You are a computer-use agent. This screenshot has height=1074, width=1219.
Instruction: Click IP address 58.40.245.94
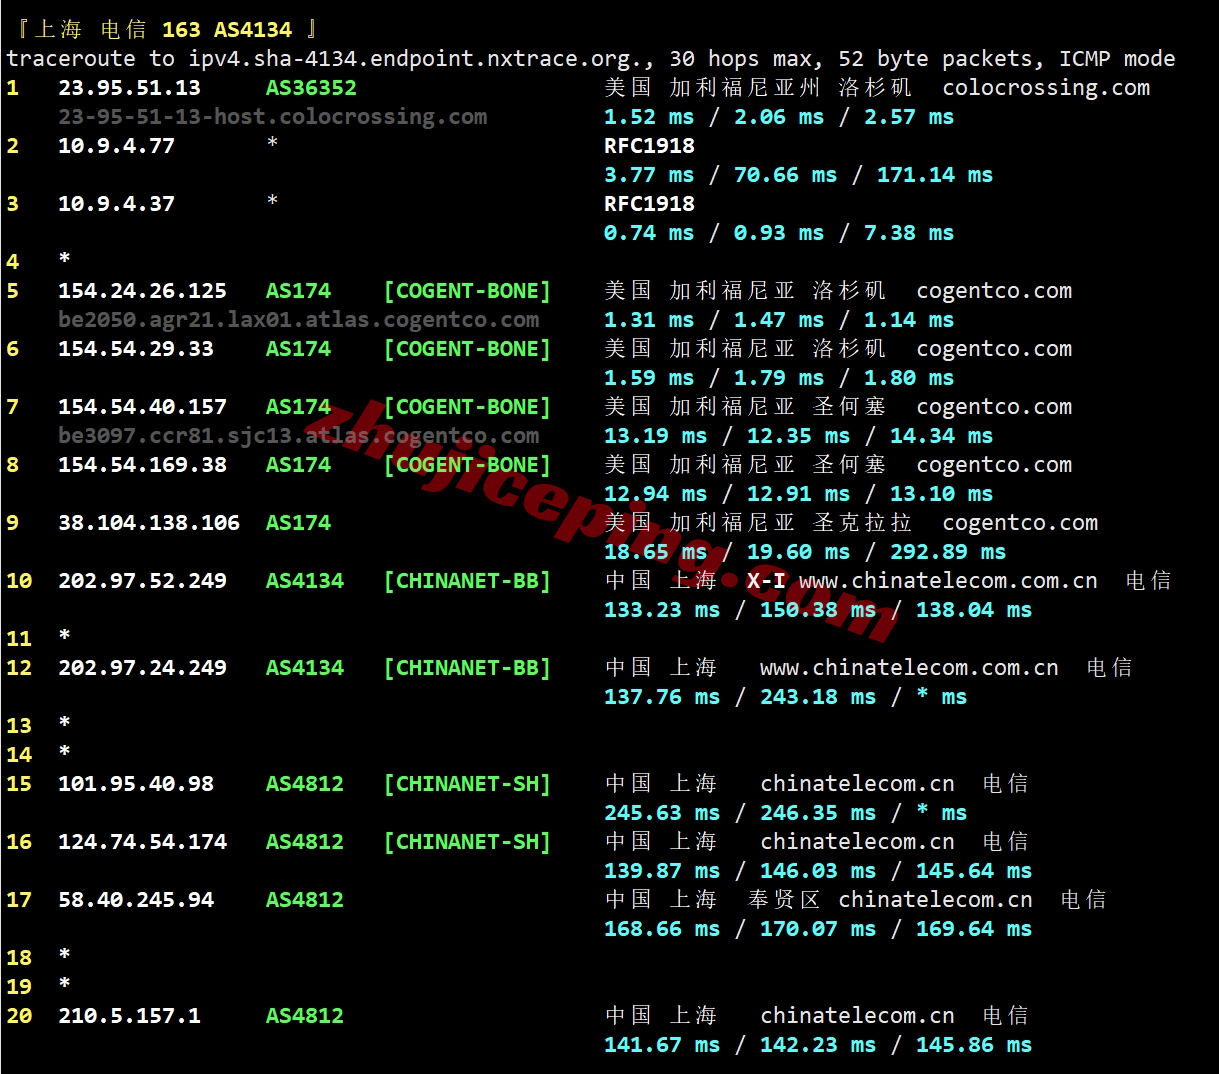tap(136, 900)
